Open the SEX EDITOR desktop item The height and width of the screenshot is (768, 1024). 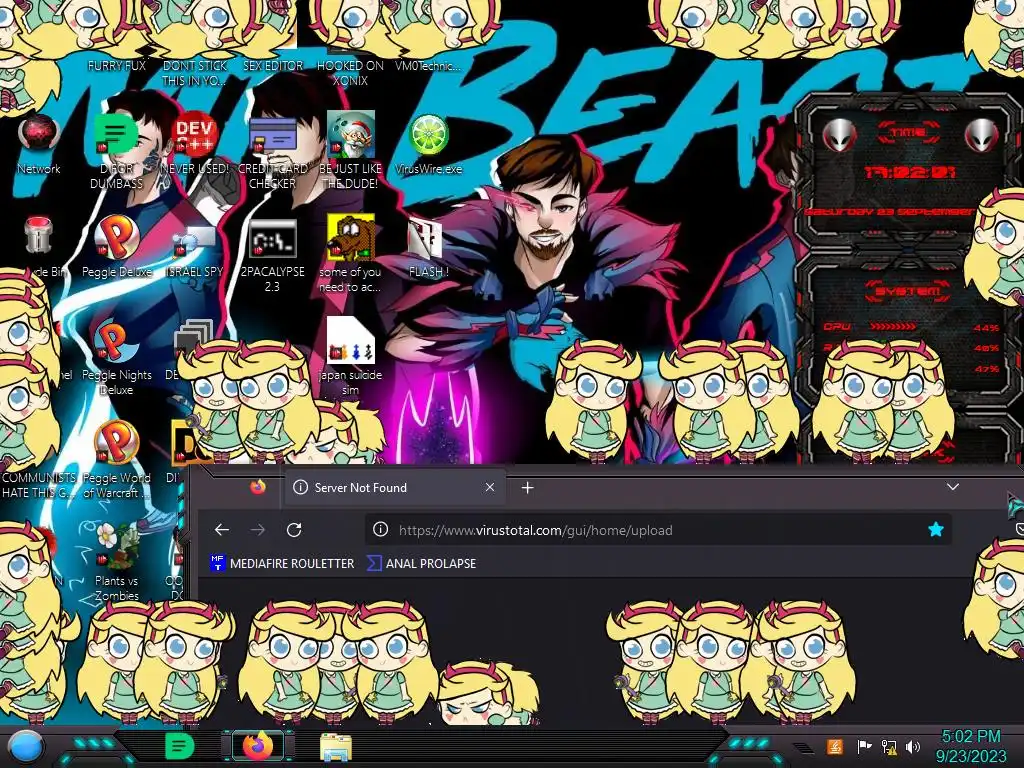(273, 65)
